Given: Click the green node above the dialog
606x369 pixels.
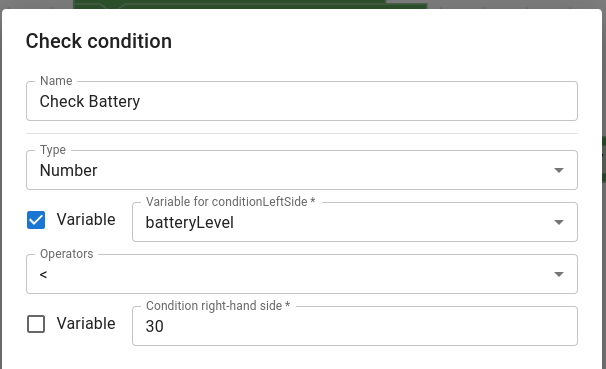Looking at the screenshot, I should click(x=250, y=4).
